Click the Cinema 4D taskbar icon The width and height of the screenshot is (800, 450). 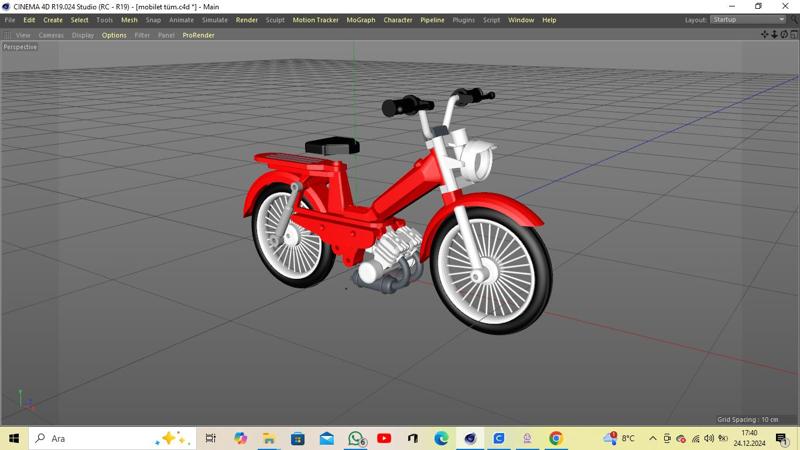[x=470, y=438]
